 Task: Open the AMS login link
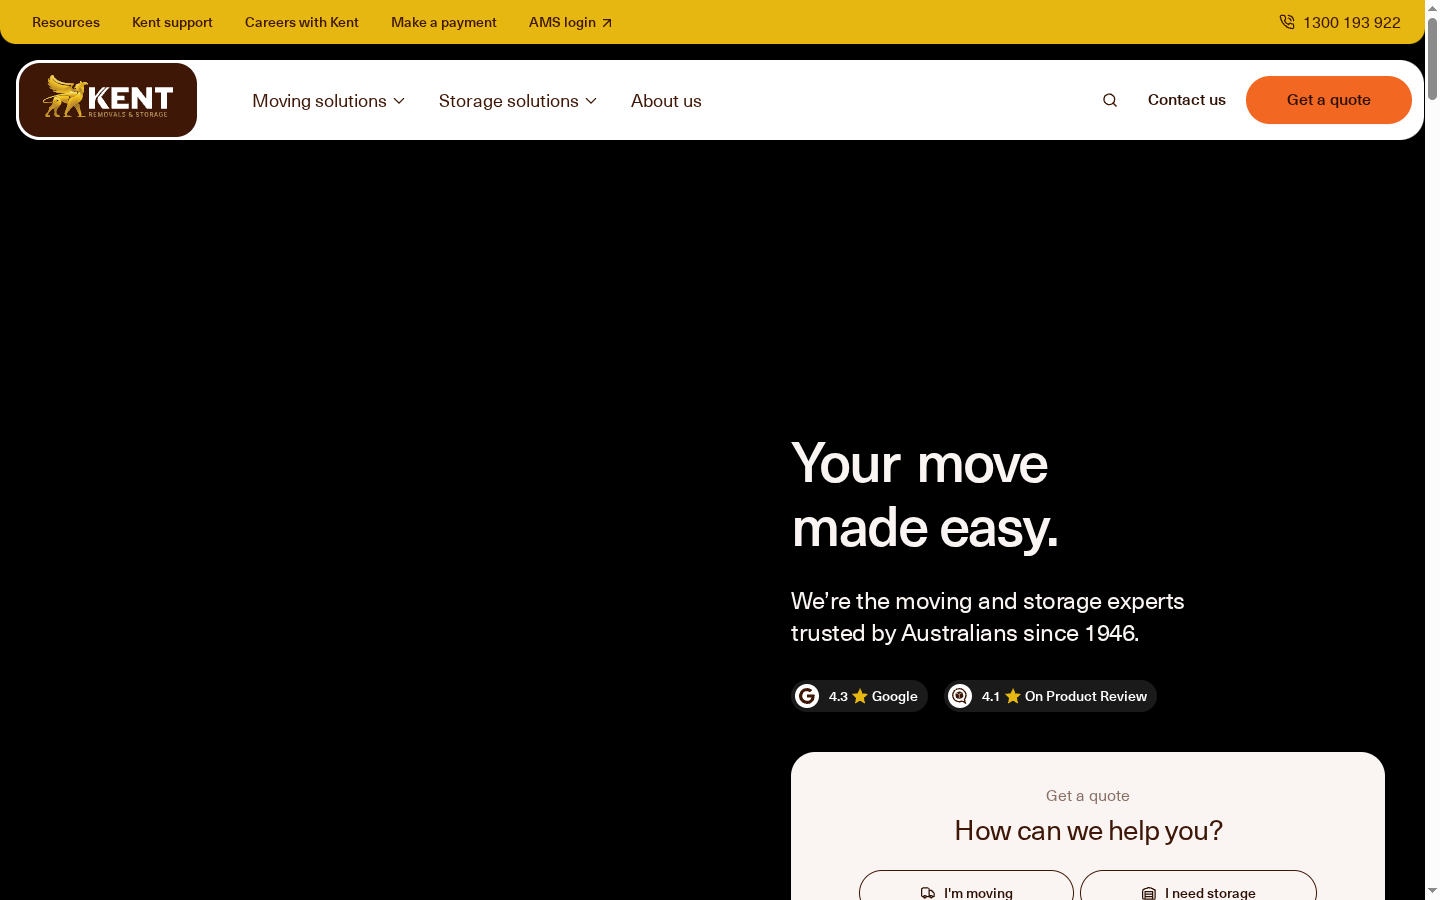coord(570,22)
